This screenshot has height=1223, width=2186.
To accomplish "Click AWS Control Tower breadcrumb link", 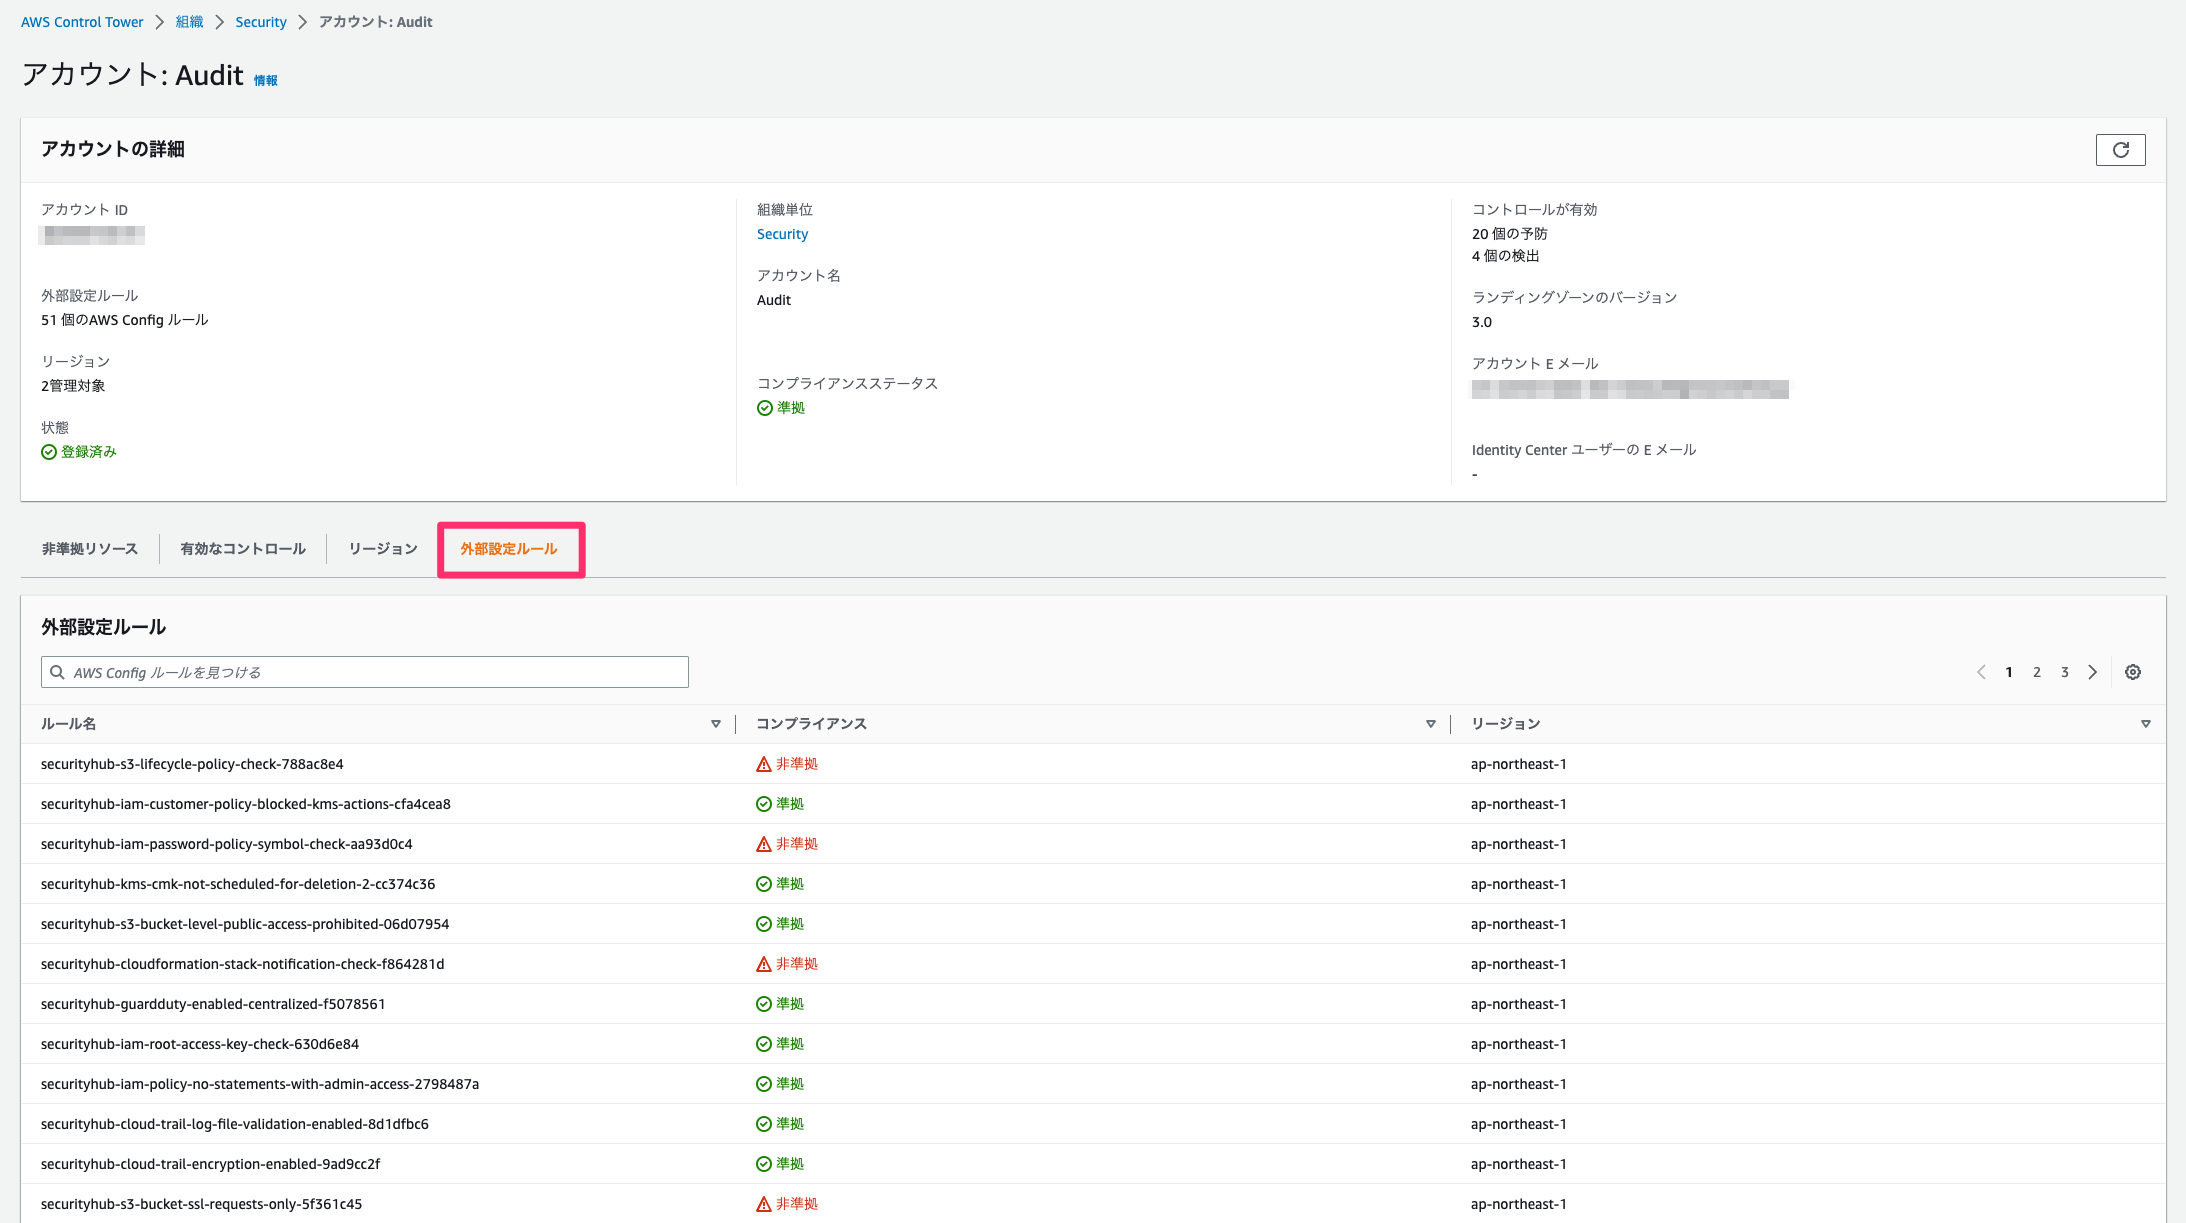I will coord(82,22).
